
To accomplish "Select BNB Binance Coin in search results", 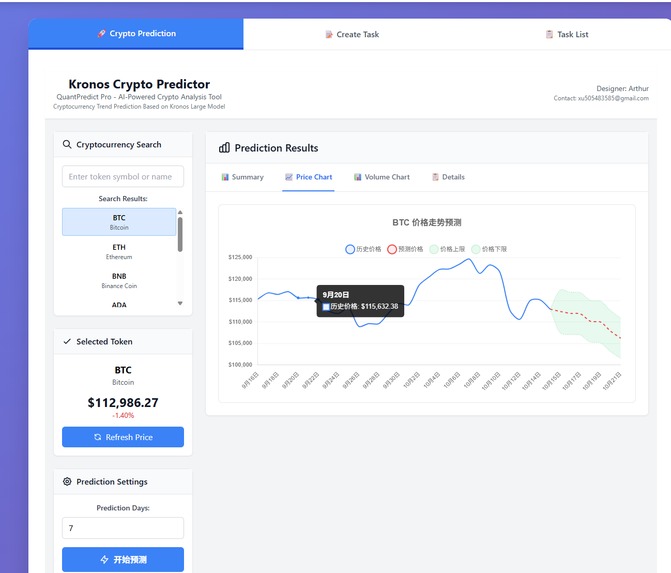I will [119, 281].
